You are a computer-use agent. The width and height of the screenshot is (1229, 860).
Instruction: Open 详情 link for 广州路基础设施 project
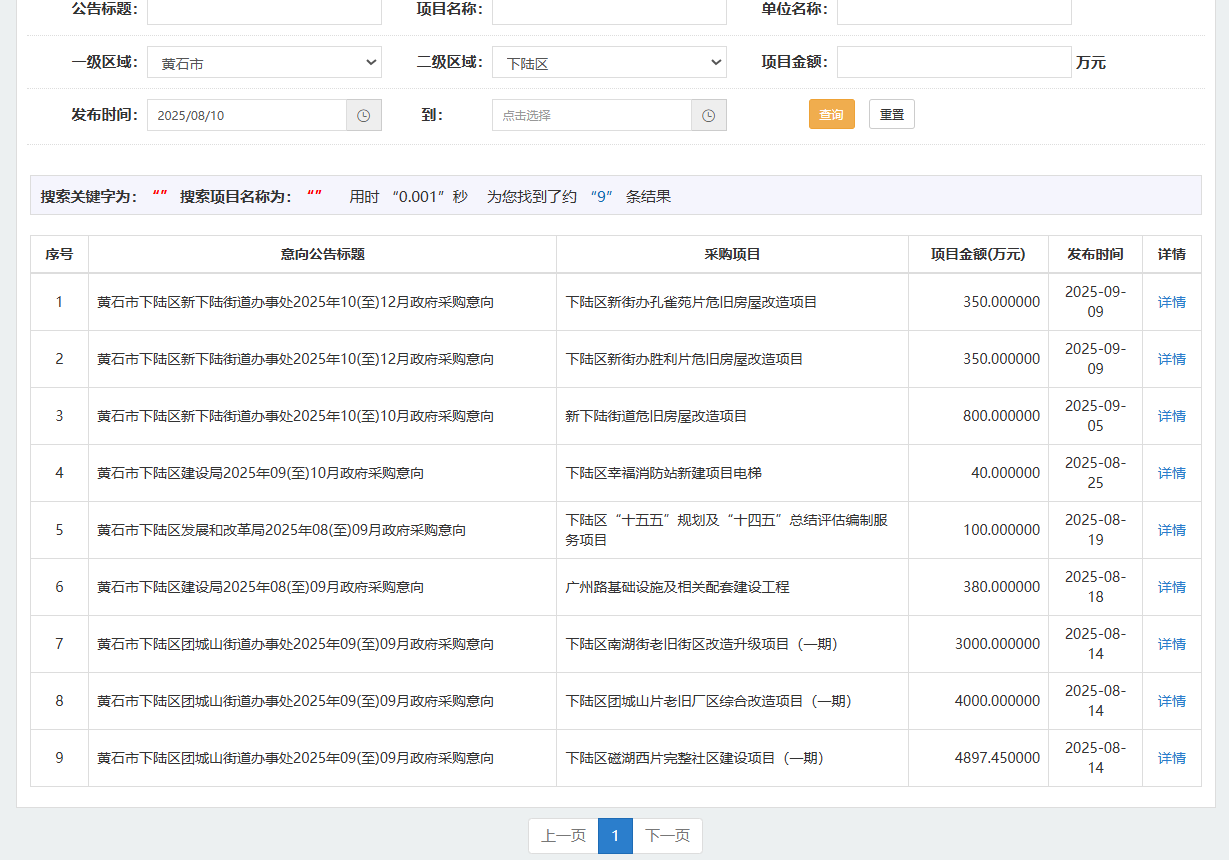pyautogui.click(x=1171, y=587)
